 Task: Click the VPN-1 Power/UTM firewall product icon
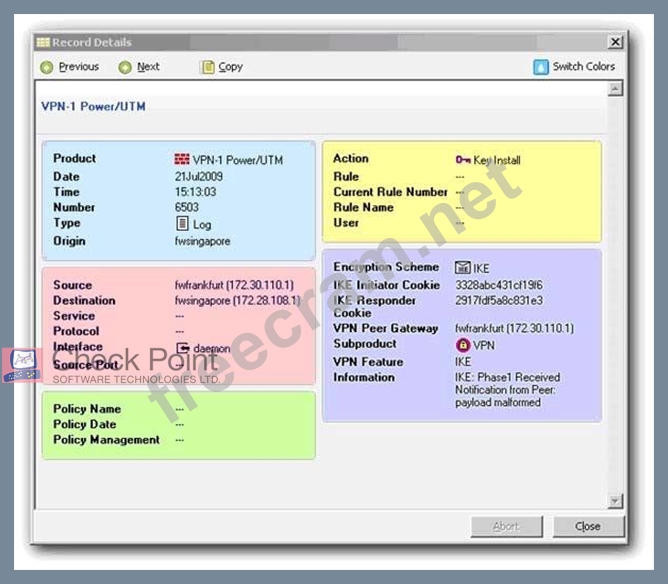182,159
